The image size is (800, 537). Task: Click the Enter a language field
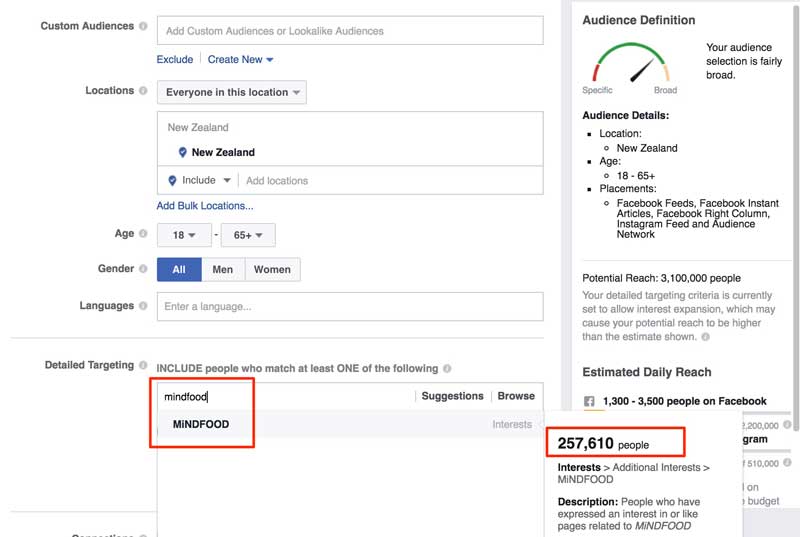(350, 306)
